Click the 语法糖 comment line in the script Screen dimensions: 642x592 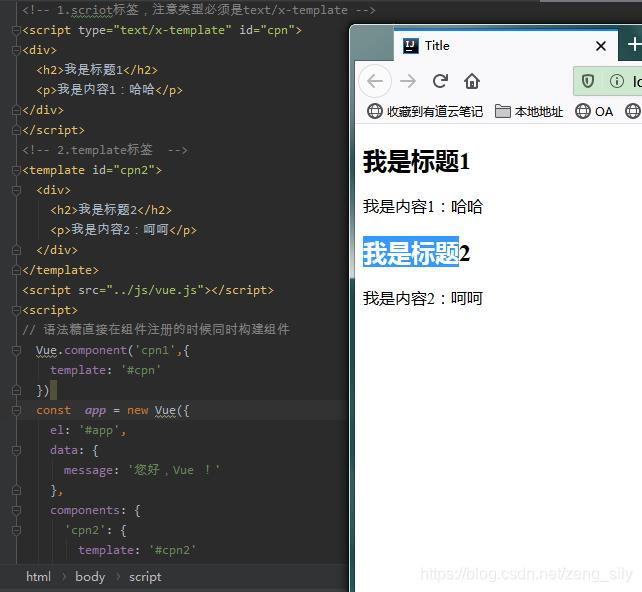156,330
